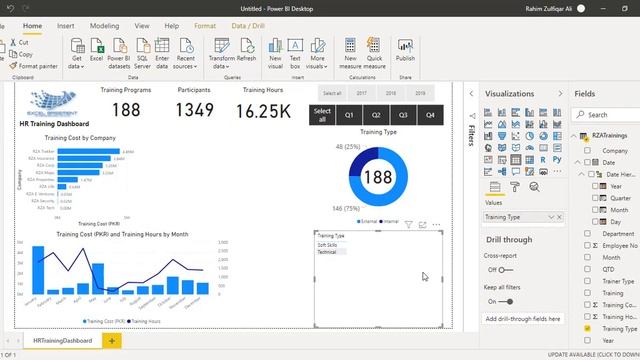Select the waterfall chart visual
This screenshot has height=360, width=640.
488,136
